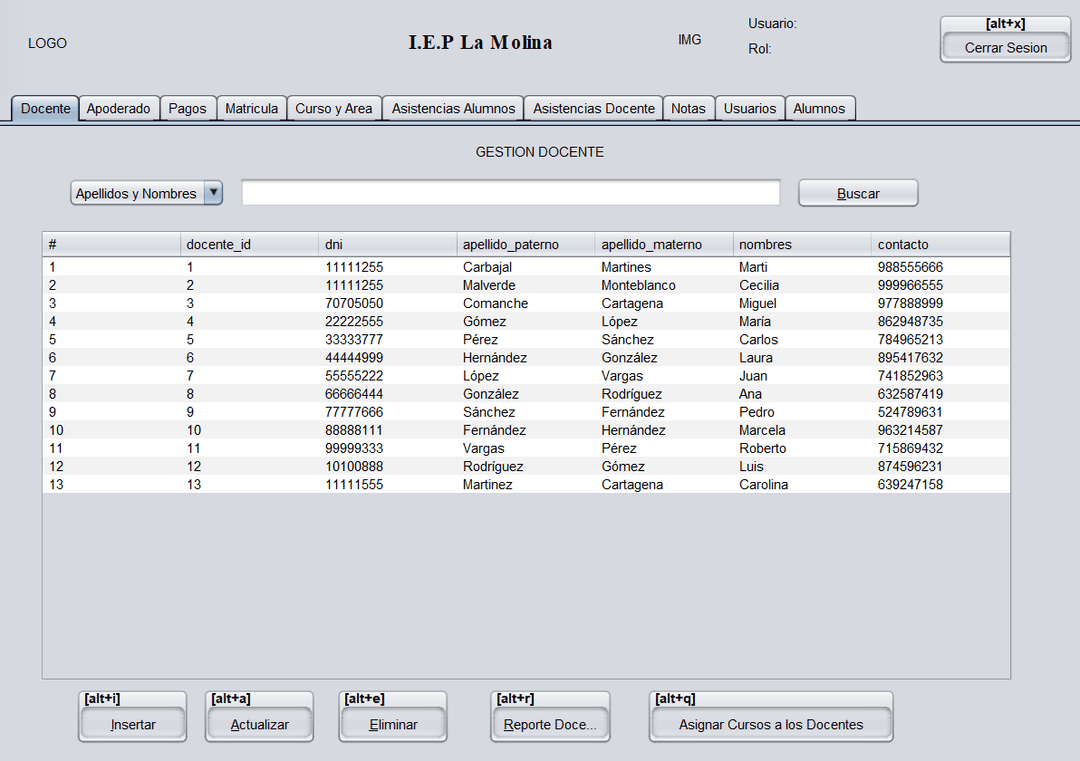1080x761 pixels.
Task: Select the Curso y Area tab
Action: point(334,108)
